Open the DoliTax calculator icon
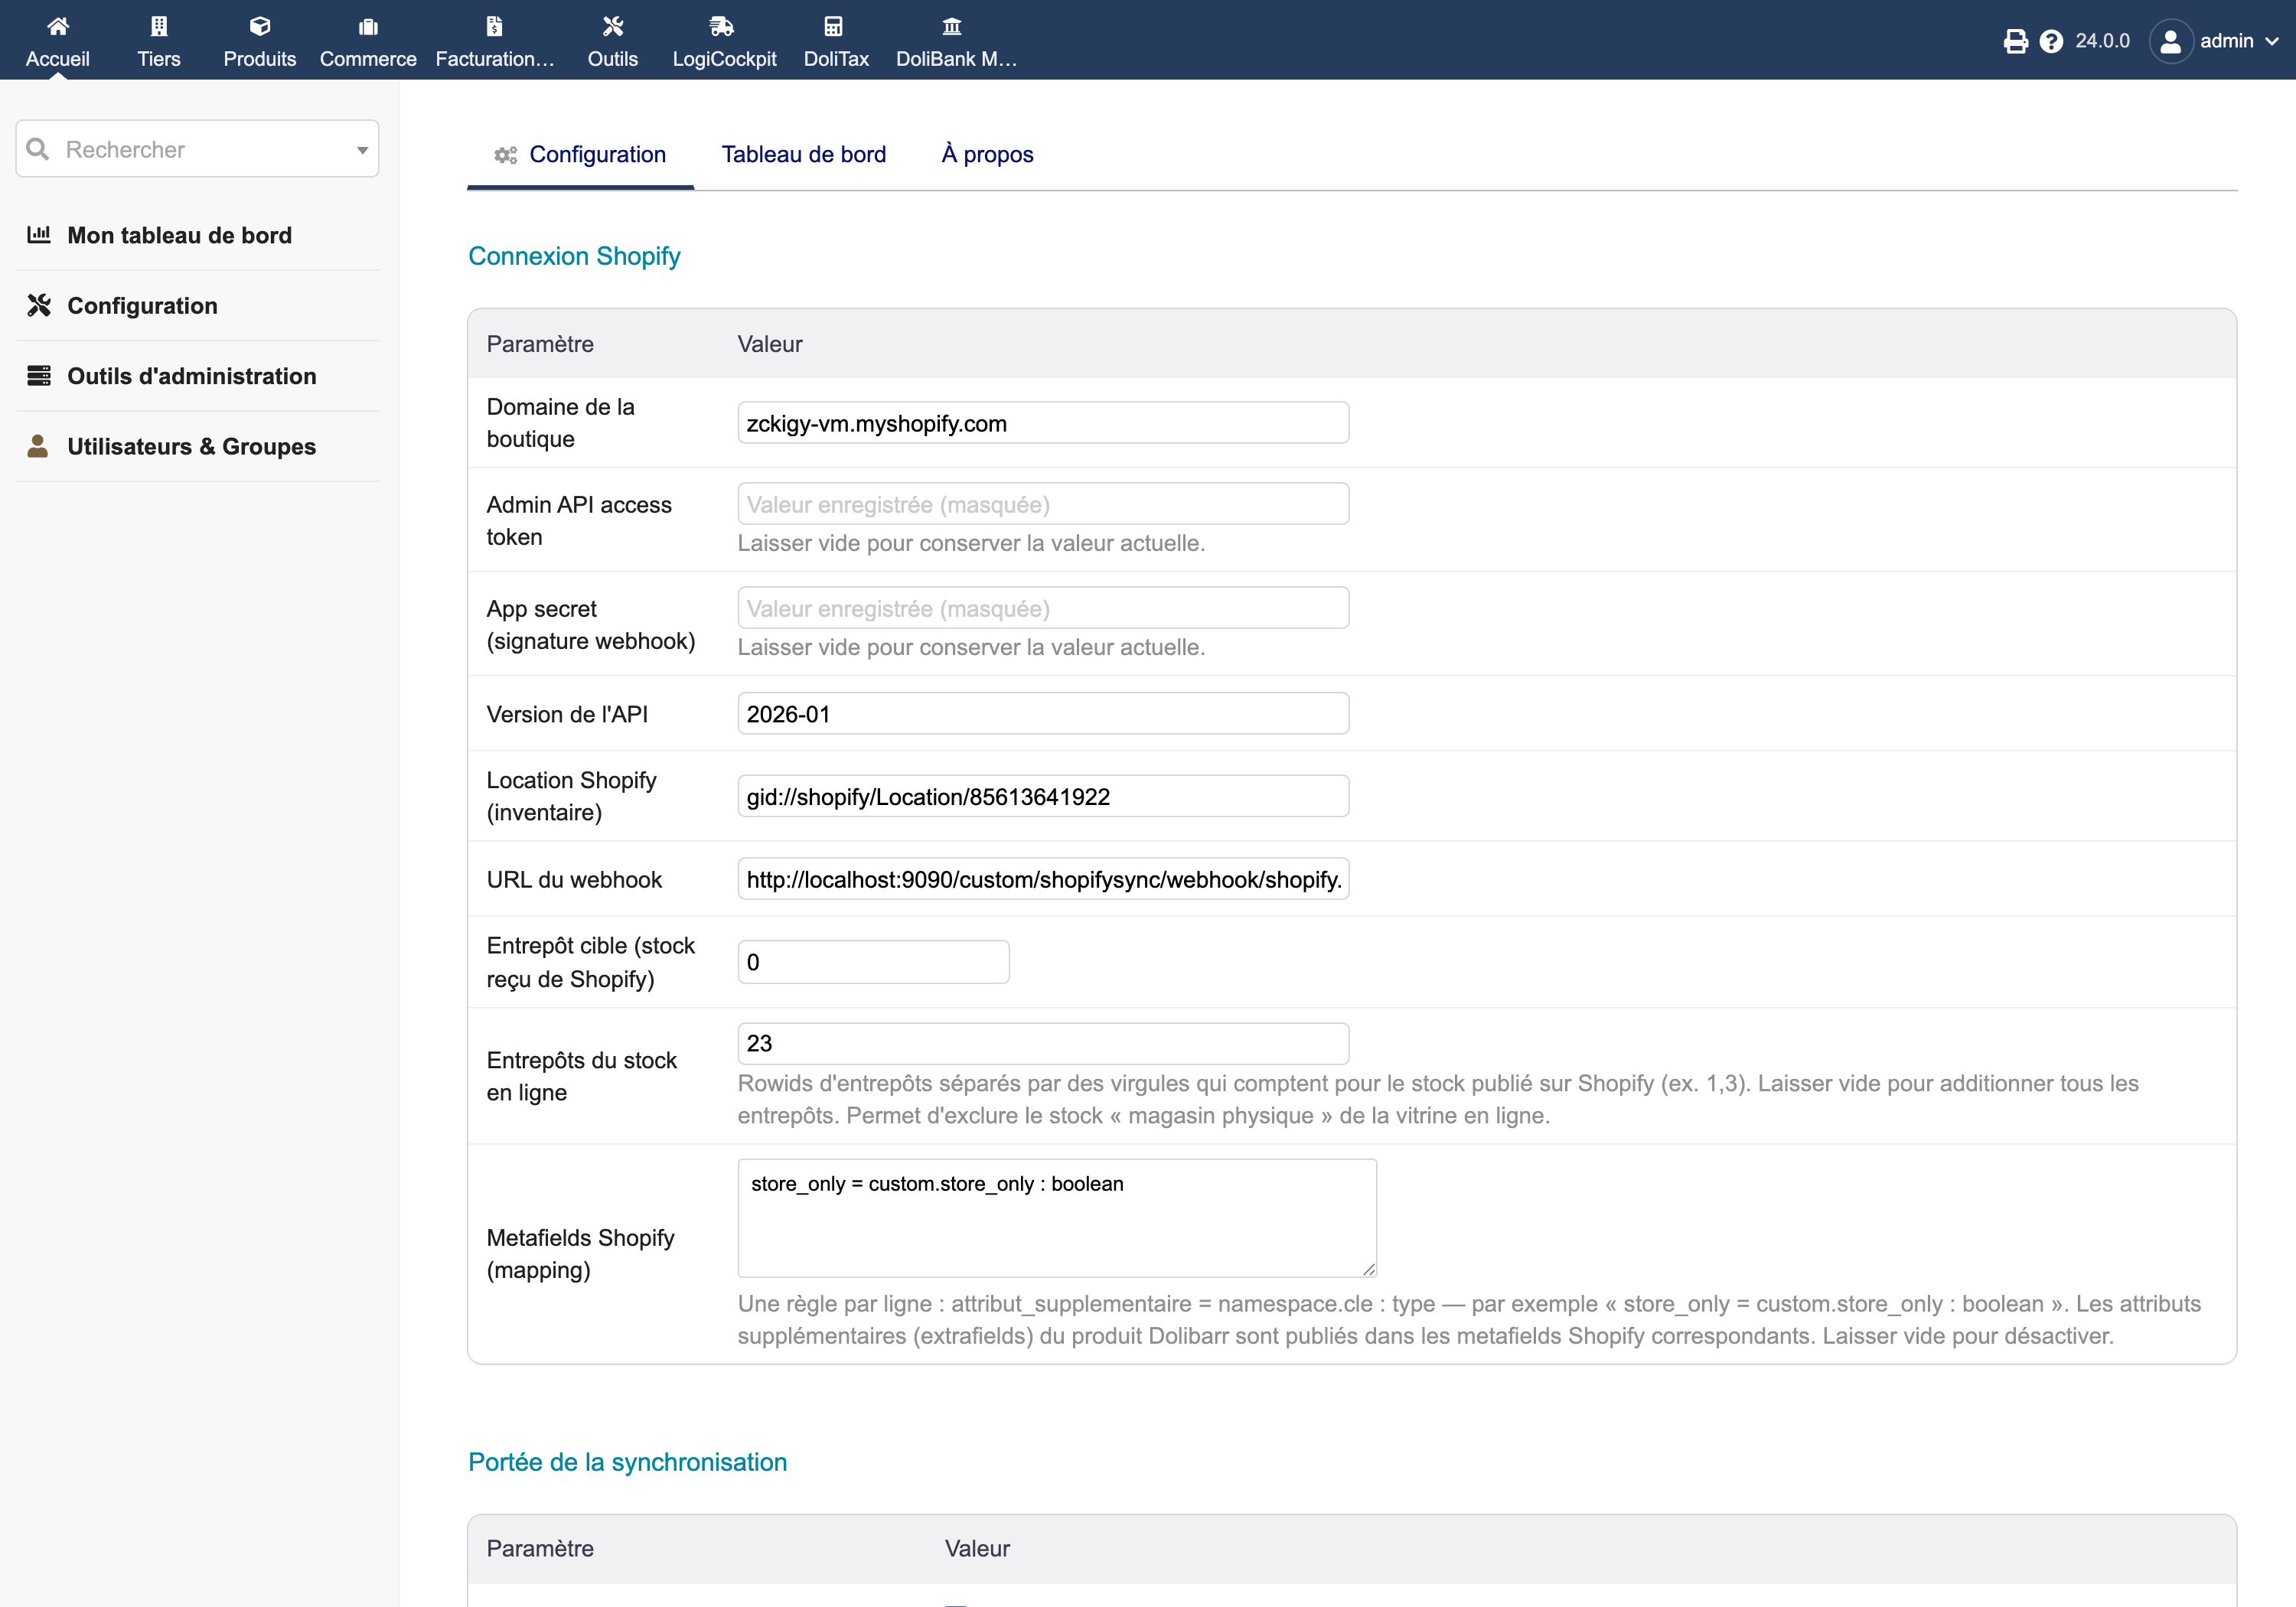 click(x=833, y=26)
